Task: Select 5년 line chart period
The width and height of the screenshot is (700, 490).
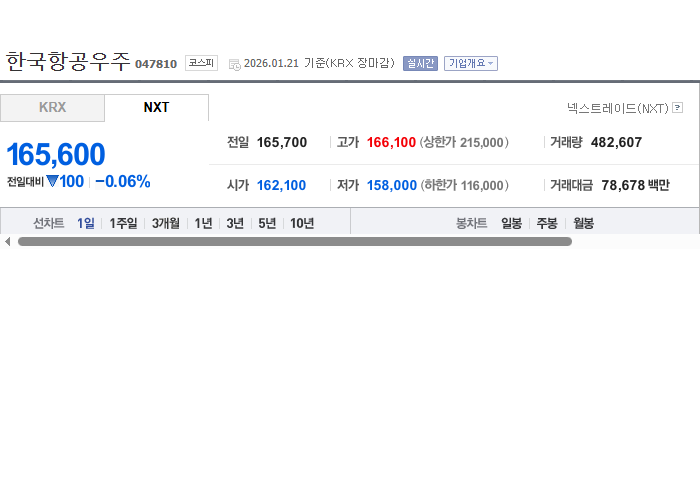Action: 267,223
